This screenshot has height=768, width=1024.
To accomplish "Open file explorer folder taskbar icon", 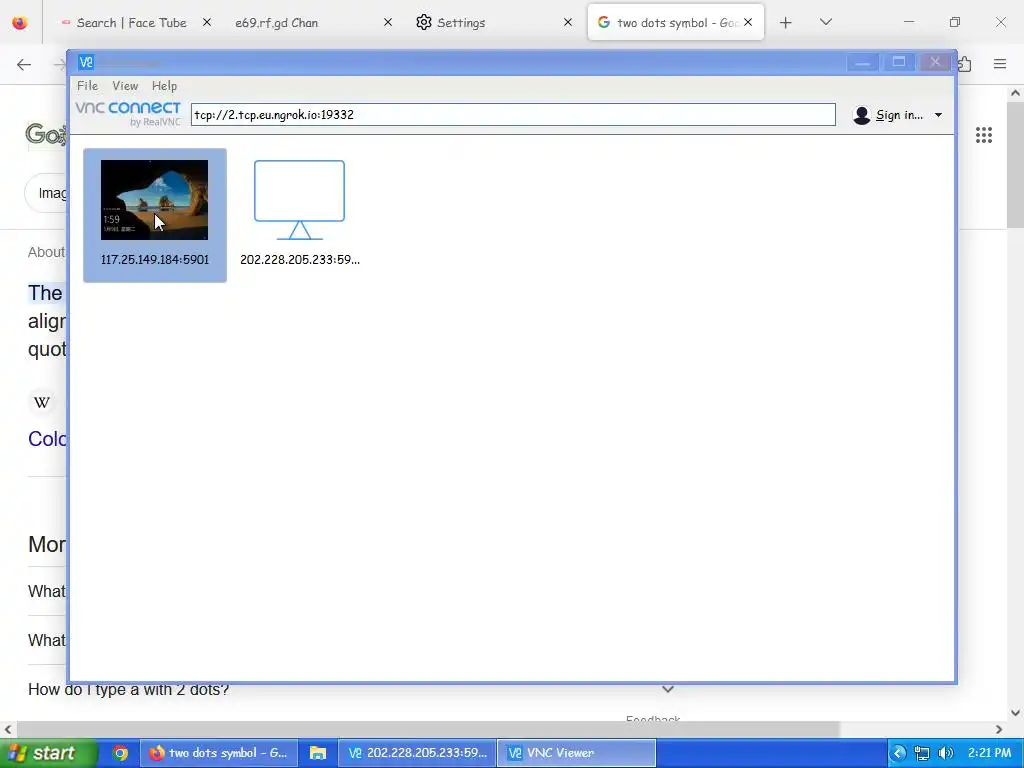I will pos(318,753).
